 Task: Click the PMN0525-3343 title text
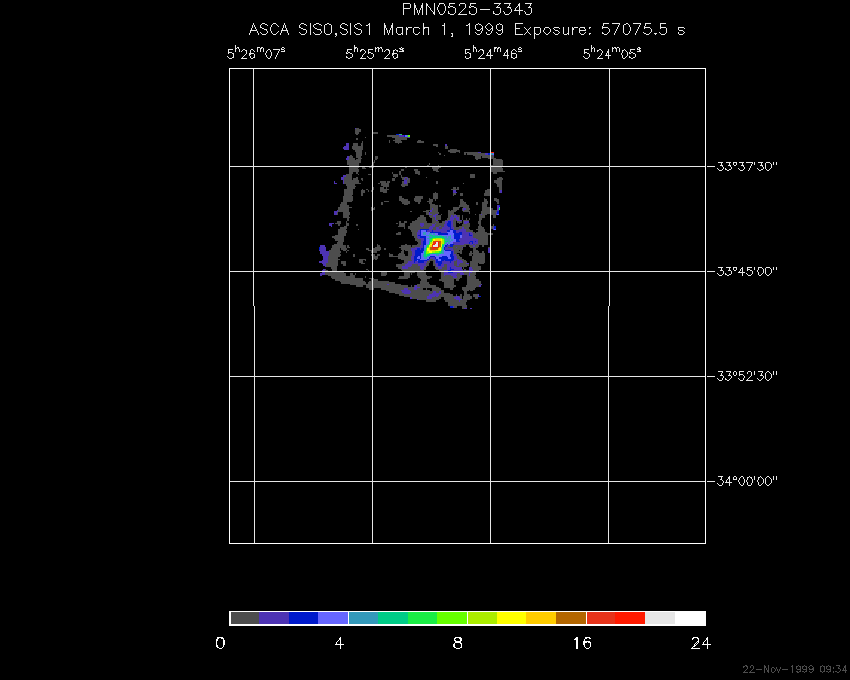pyautogui.click(x=467, y=9)
